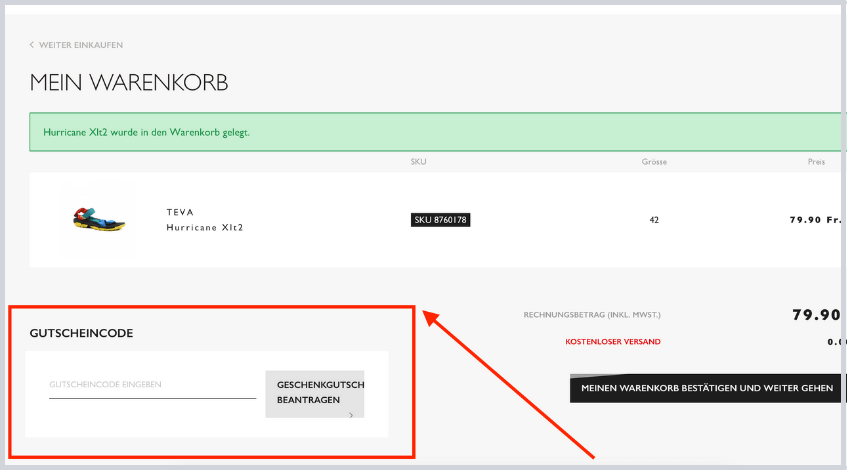
Task: Click the Mein Warenkorb page heading
Action: point(129,83)
